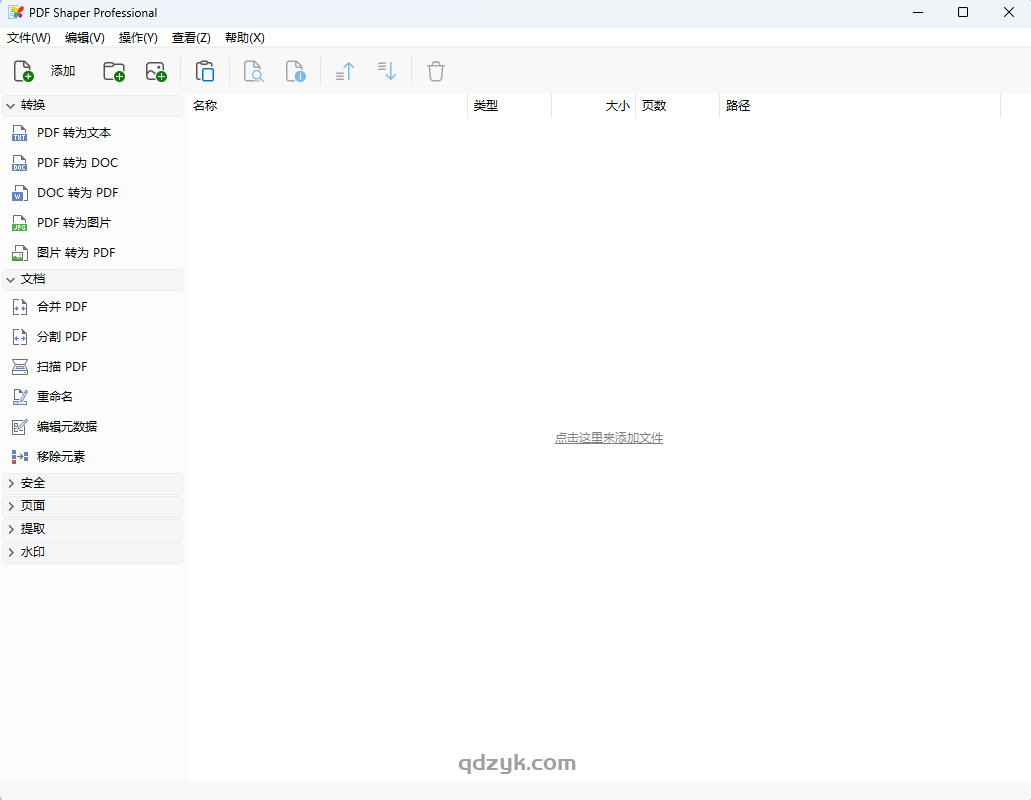1031x800 pixels.
Task: Click the Add images icon
Action: [156, 70]
